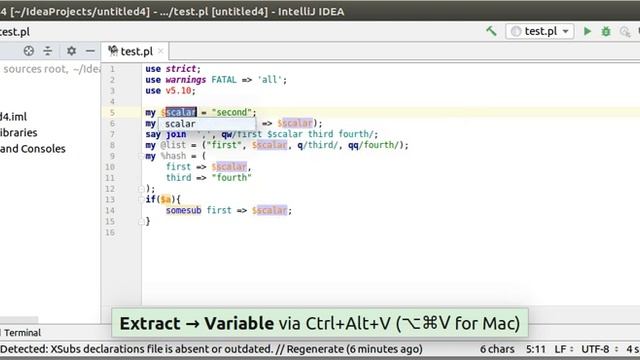Screen dimensions: 640x360
Task: Click the run with coverage icon
Action: click(625, 31)
